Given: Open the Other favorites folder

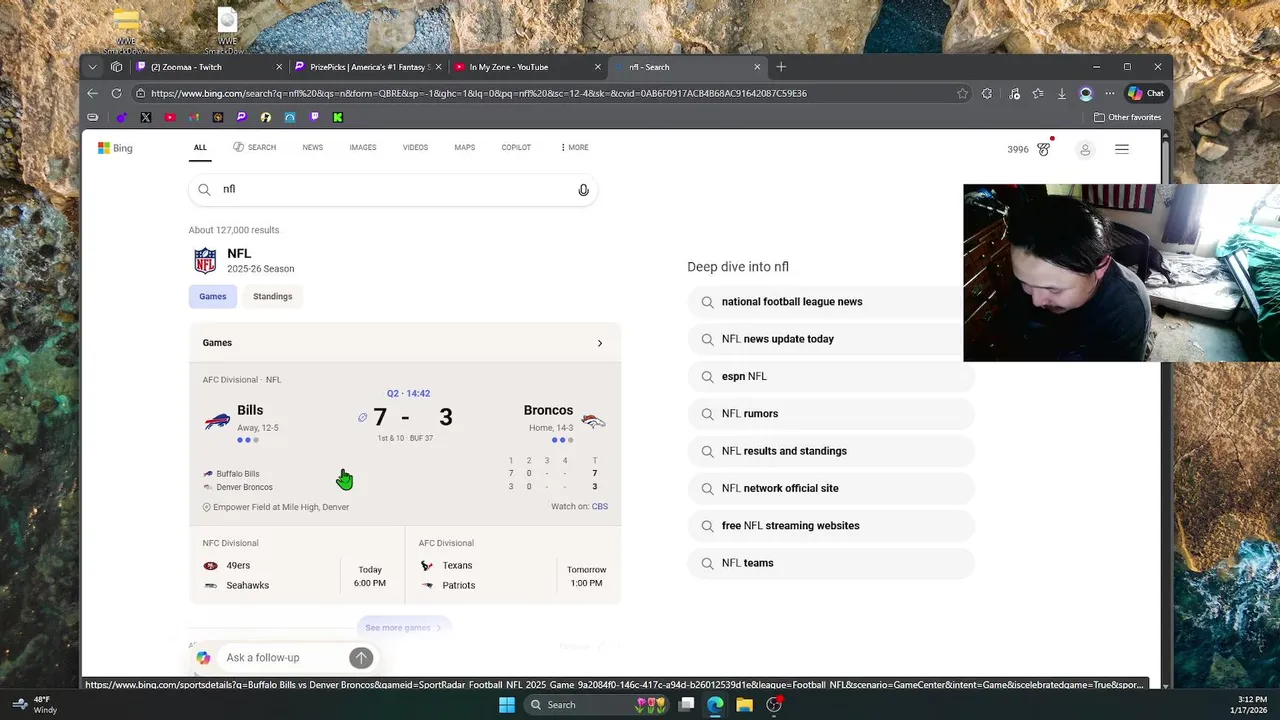Looking at the screenshot, I should [x=1127, y=117].
